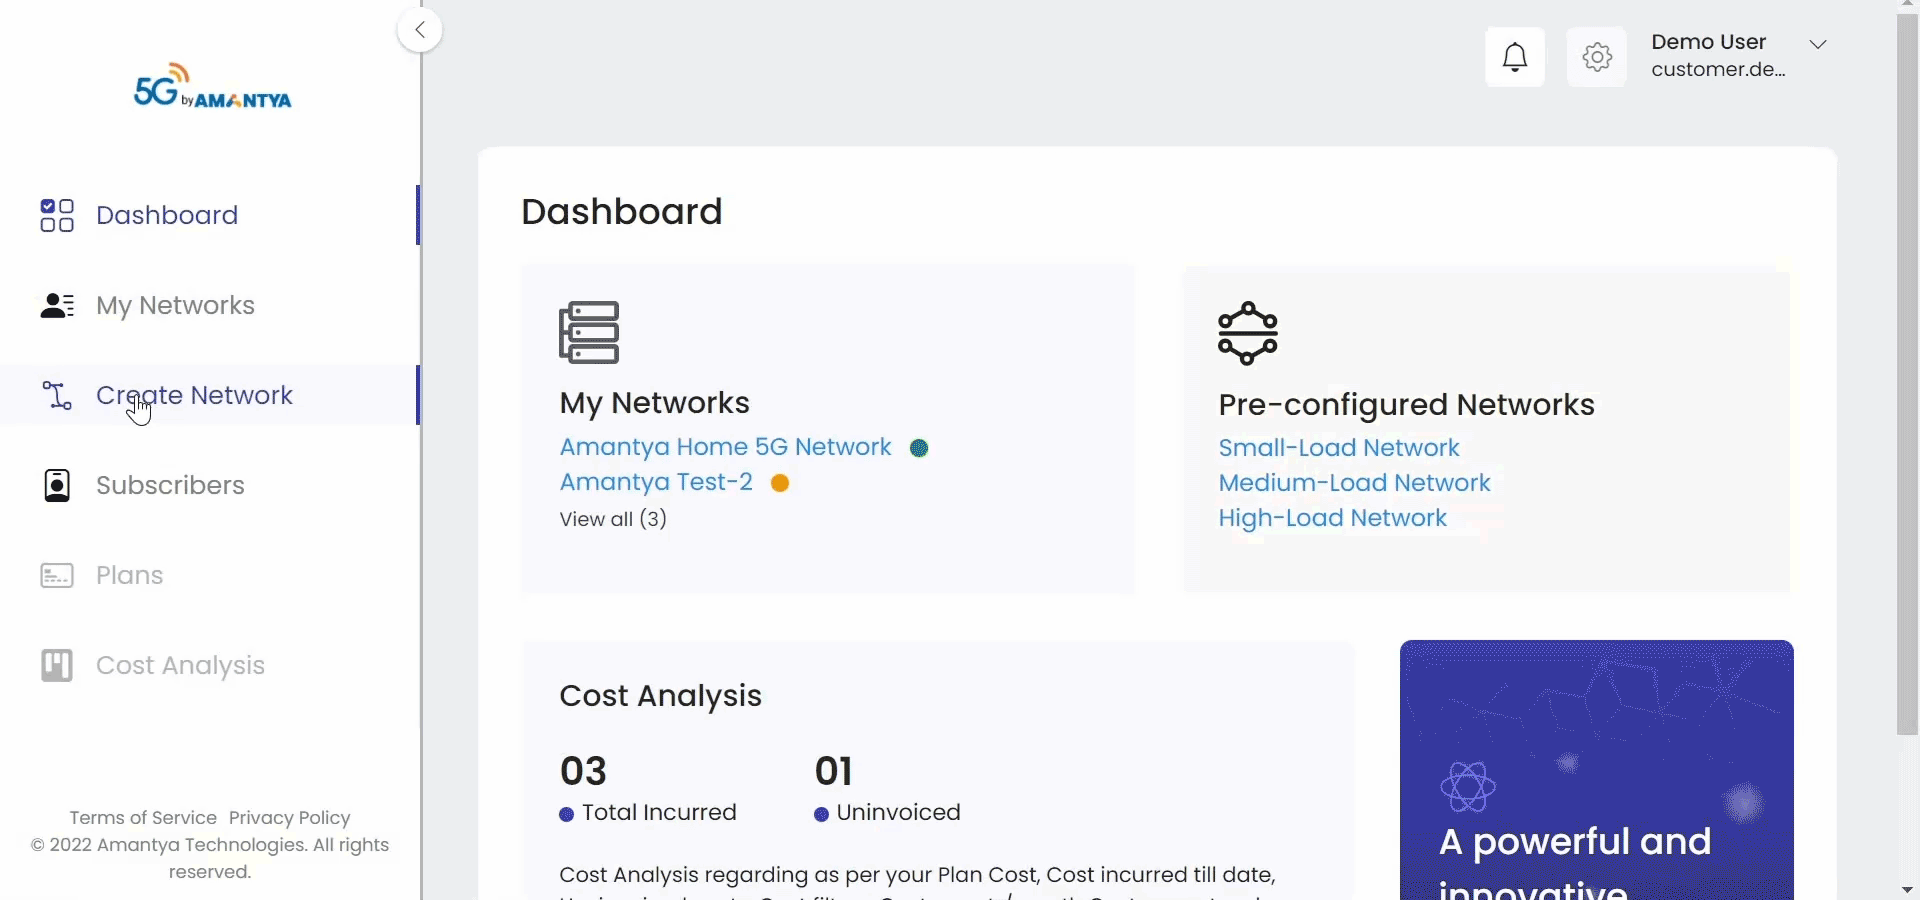The image size is (1920, 900).
Task: Open settings gear in the header
Action: point(1597,57)
